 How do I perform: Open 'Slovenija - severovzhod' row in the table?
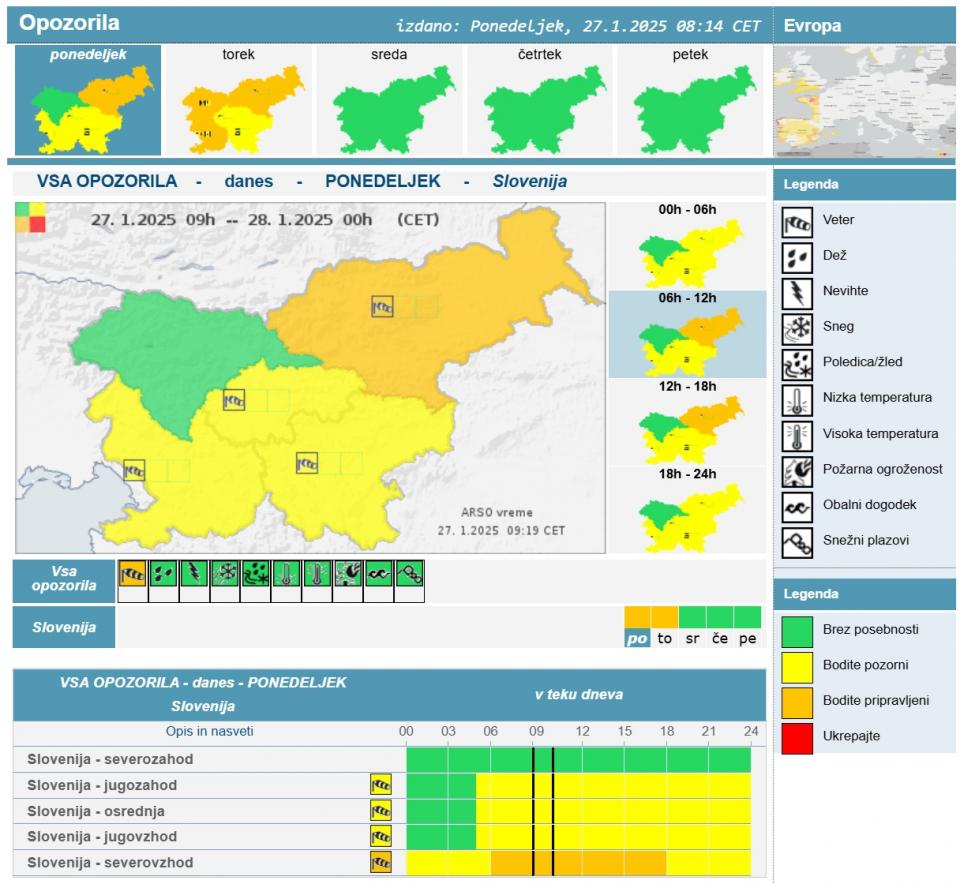110,862
